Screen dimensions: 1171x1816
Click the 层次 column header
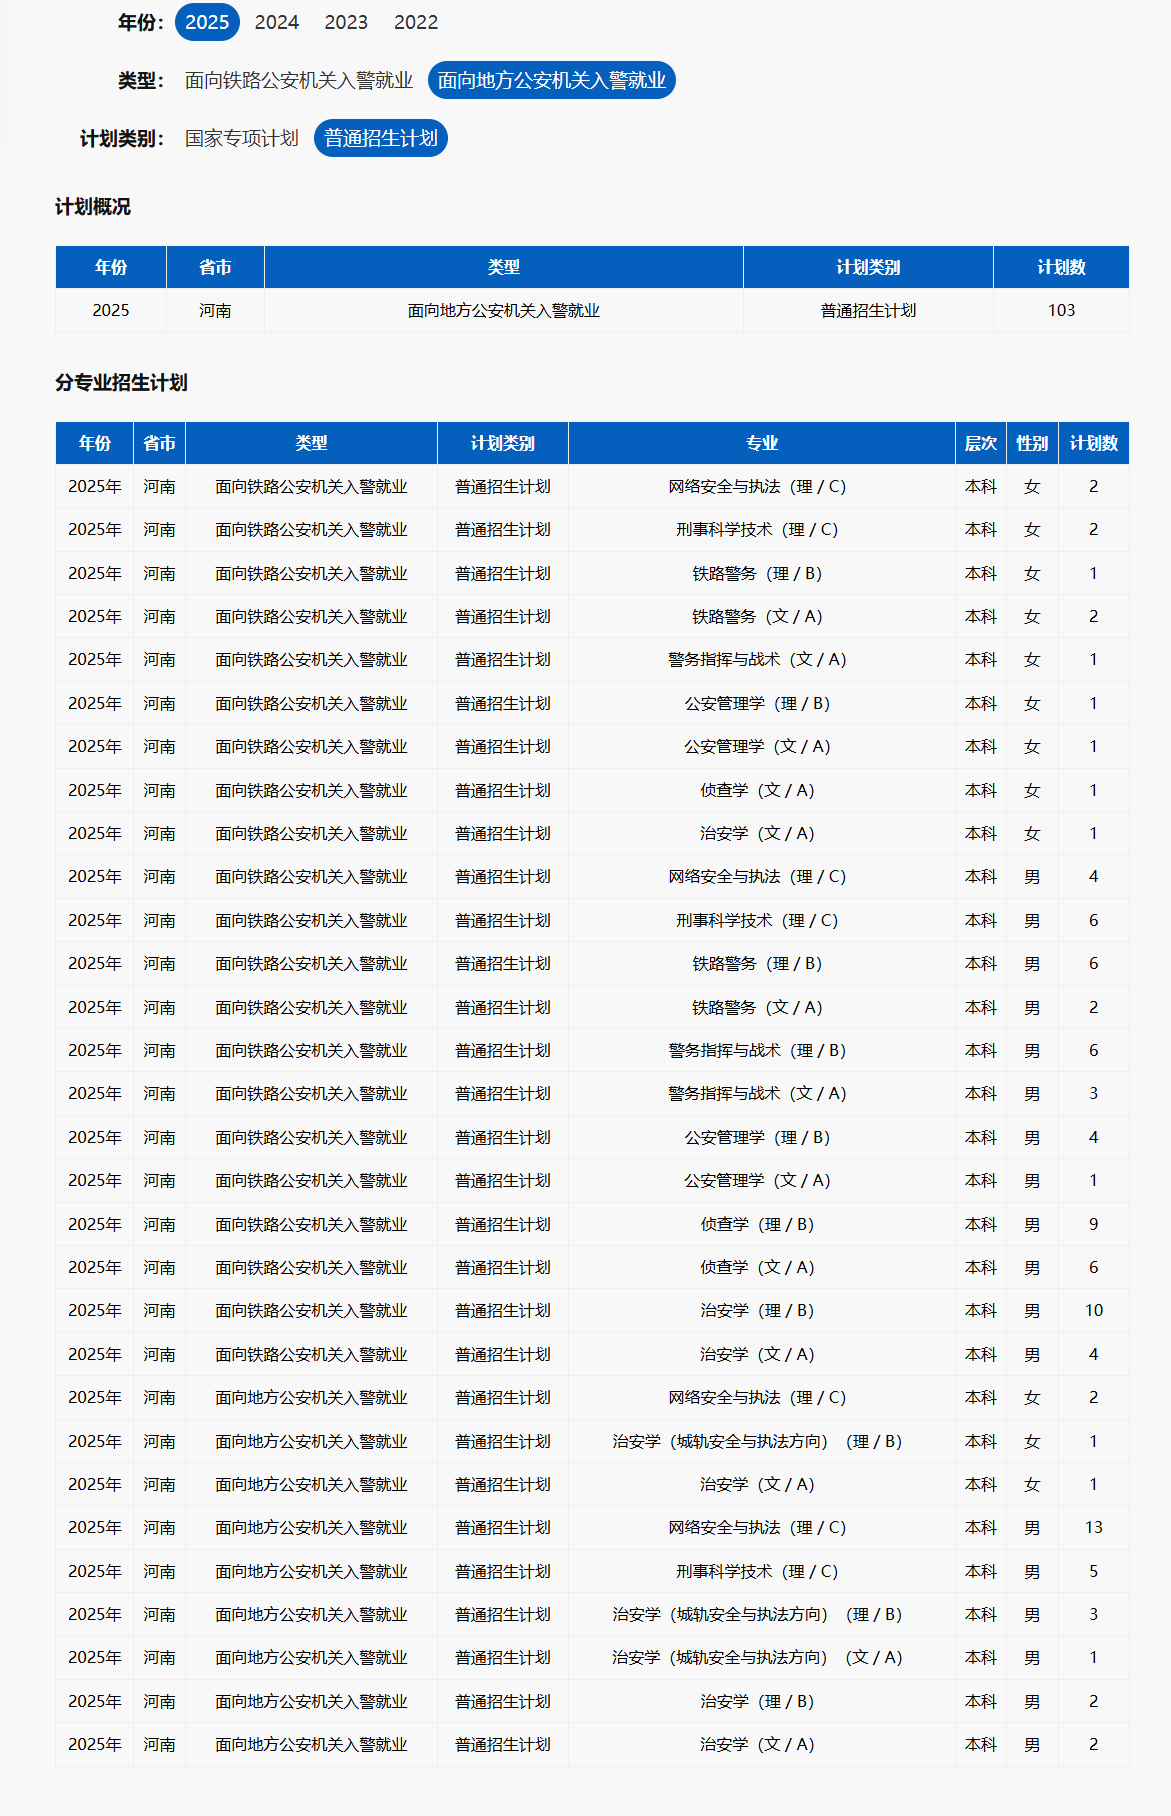[x=980, y=443]
